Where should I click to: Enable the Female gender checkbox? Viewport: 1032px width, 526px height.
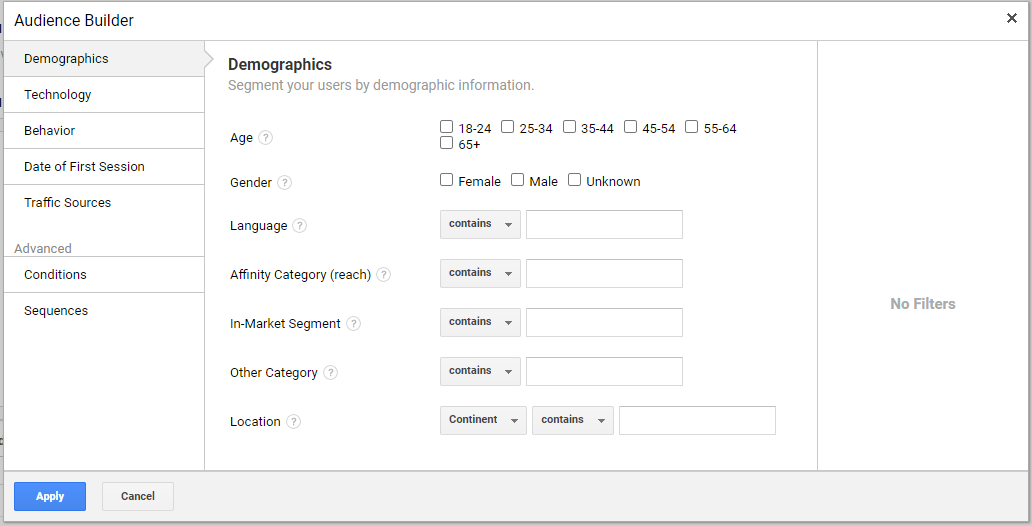(447, 180)
